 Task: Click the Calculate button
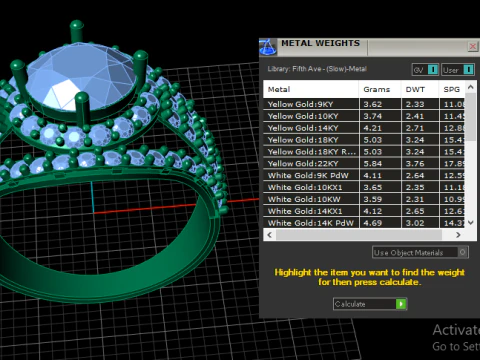370,304
